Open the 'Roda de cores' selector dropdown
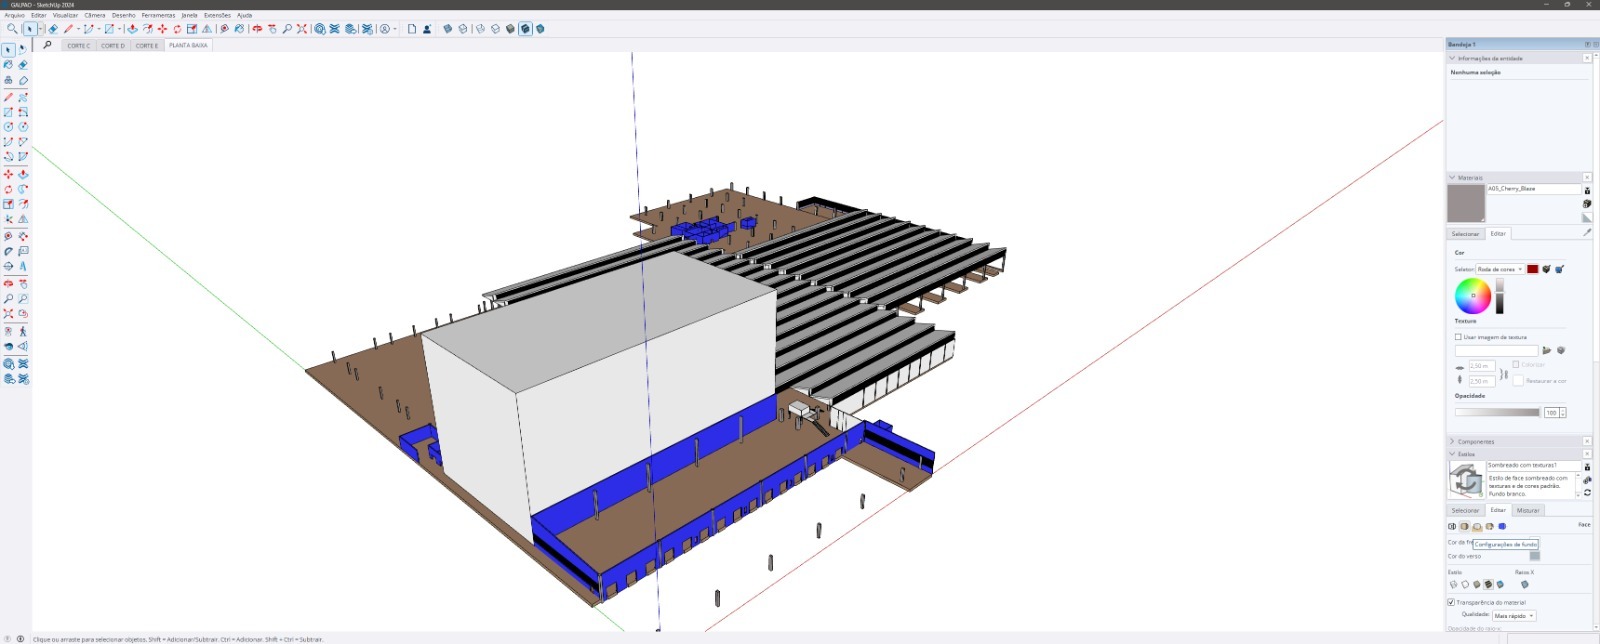Screen dimensions: 1600x644 [1500, 269]
